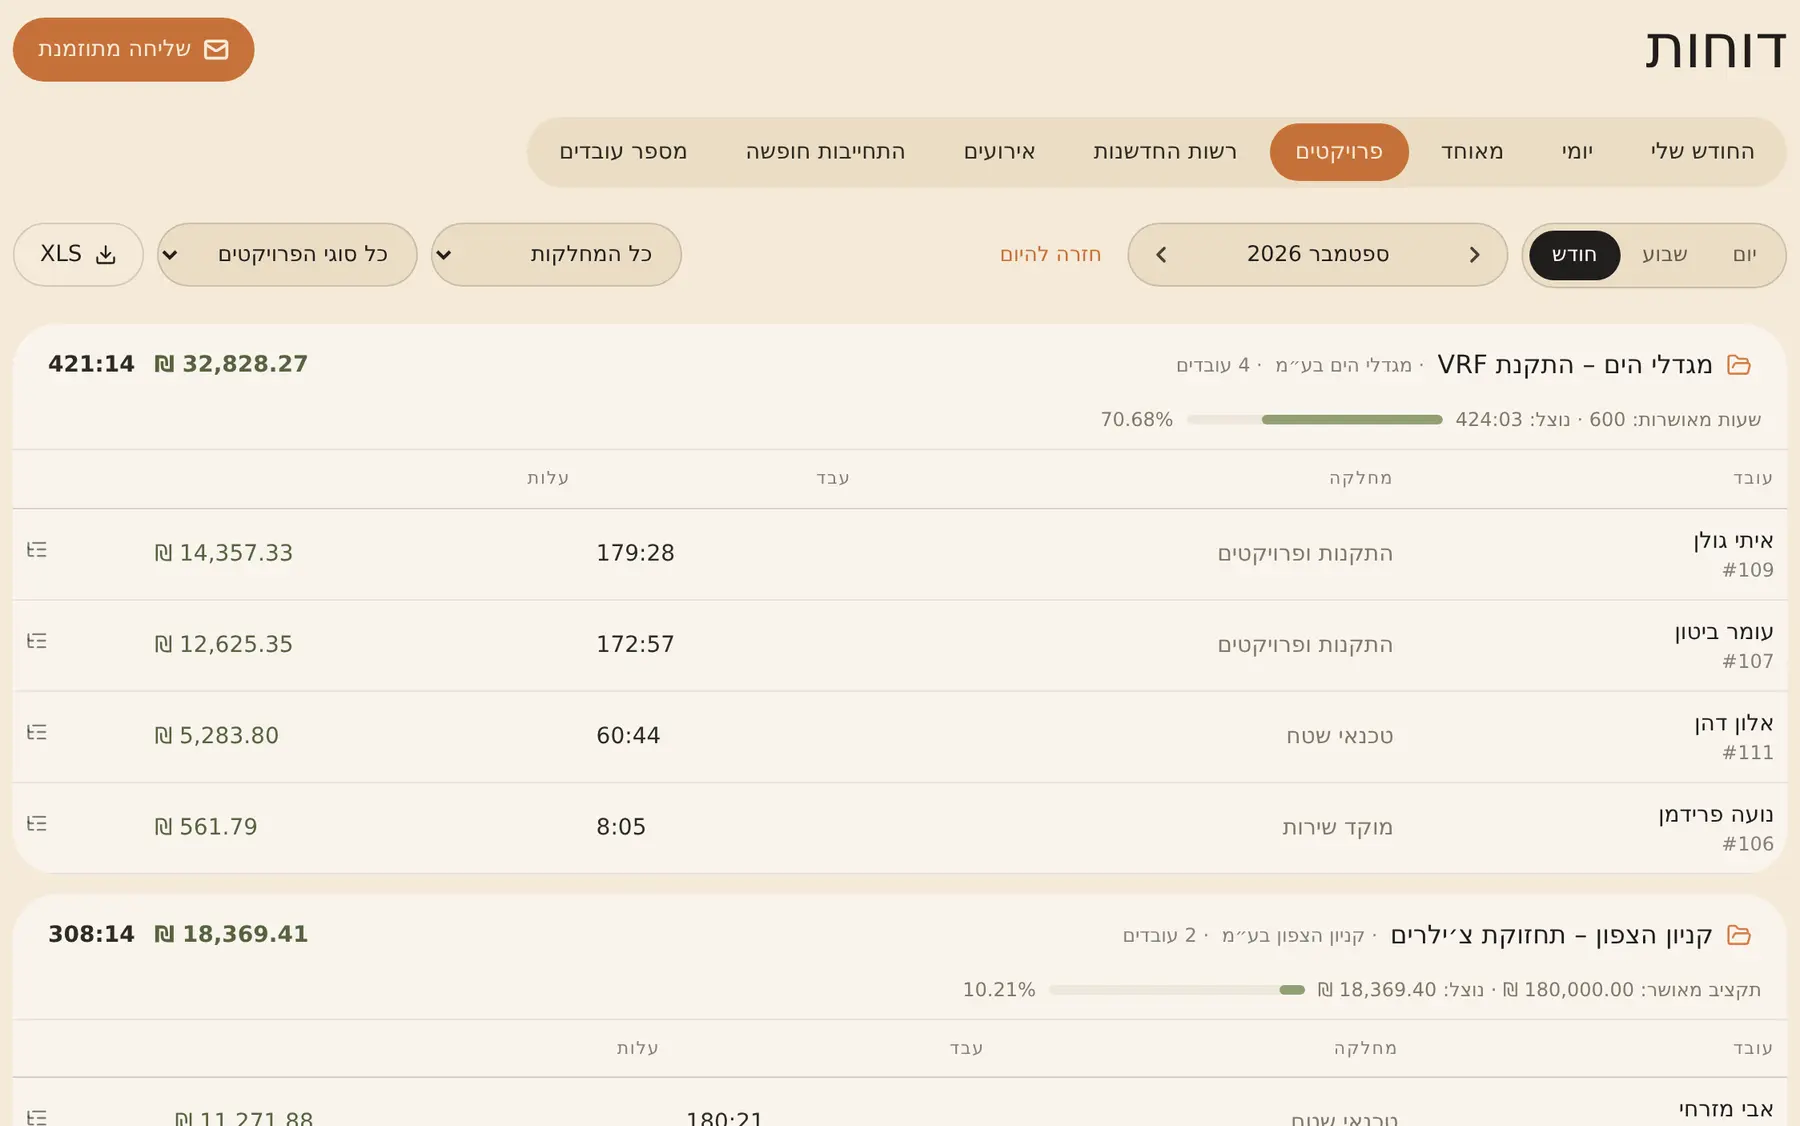This screenshot has height=1126, width=1800.
Task: Switch to אירועים tab
Action: pos(999,152)
